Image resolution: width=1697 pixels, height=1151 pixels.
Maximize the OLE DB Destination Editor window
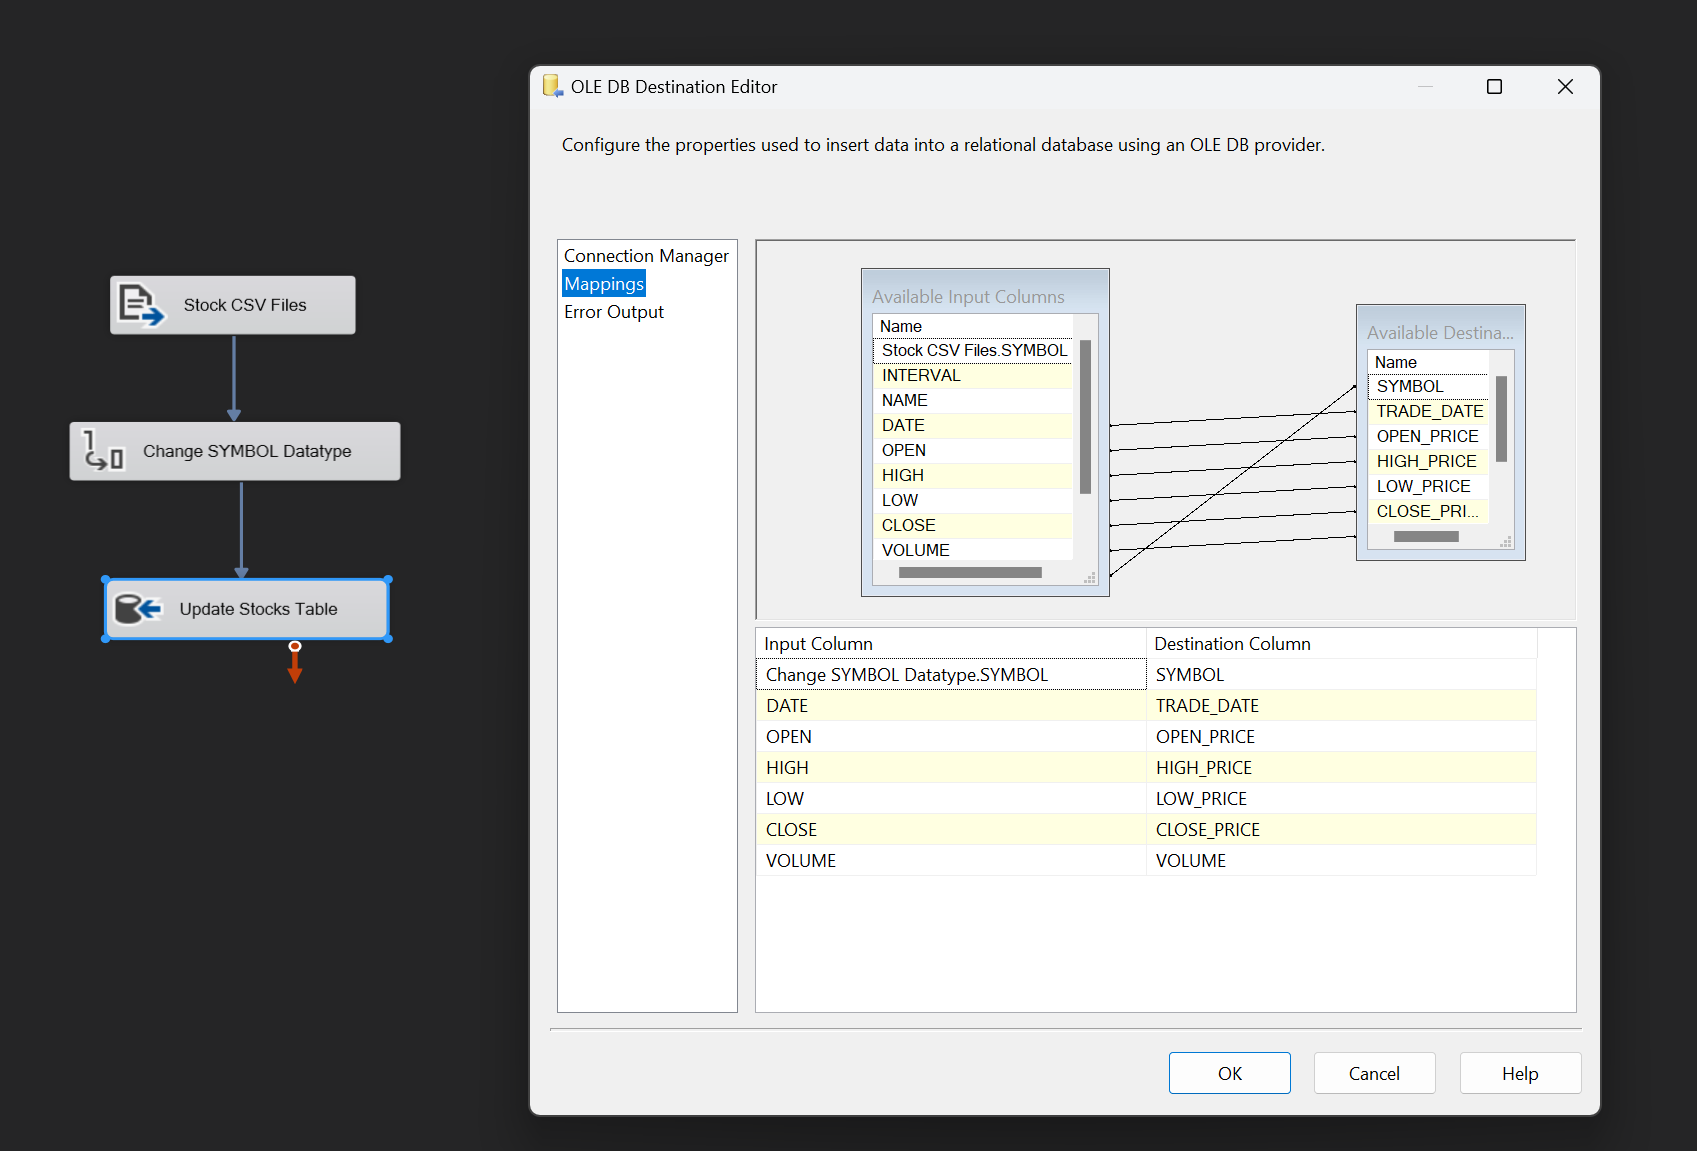(x=1494, y=87)
